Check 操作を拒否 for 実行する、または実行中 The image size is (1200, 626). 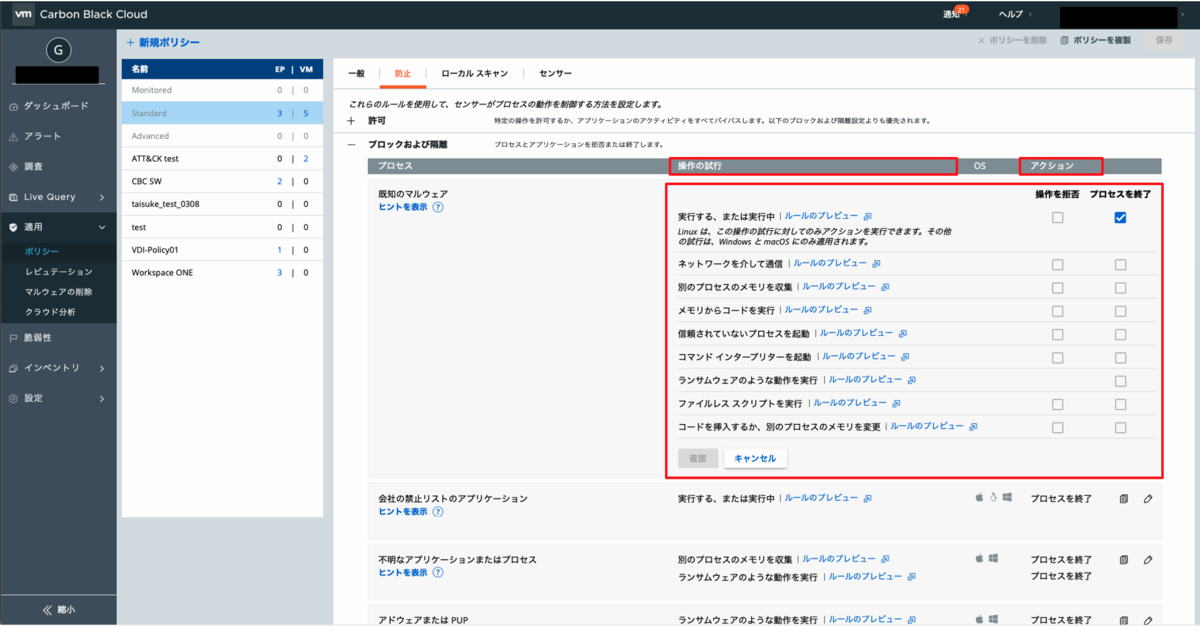click(x=1057, y=217)
